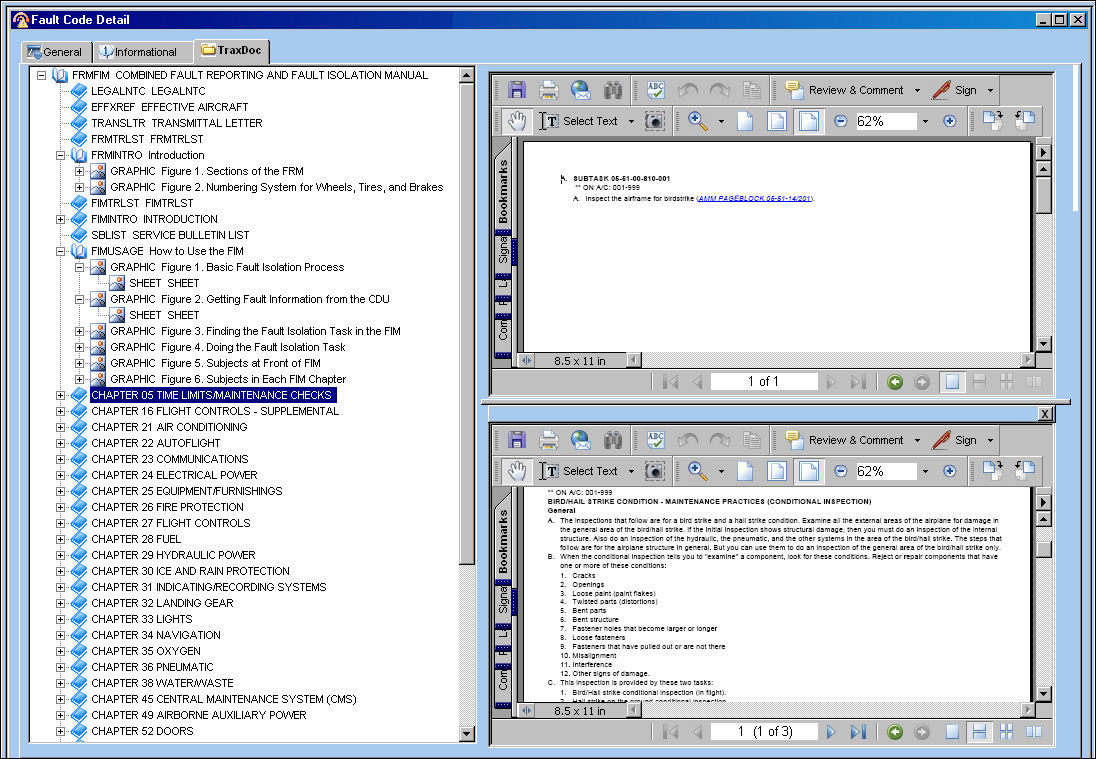1096x759 pixels.
Task: Click the page number field in the top viewer
Action: (764, 382)
